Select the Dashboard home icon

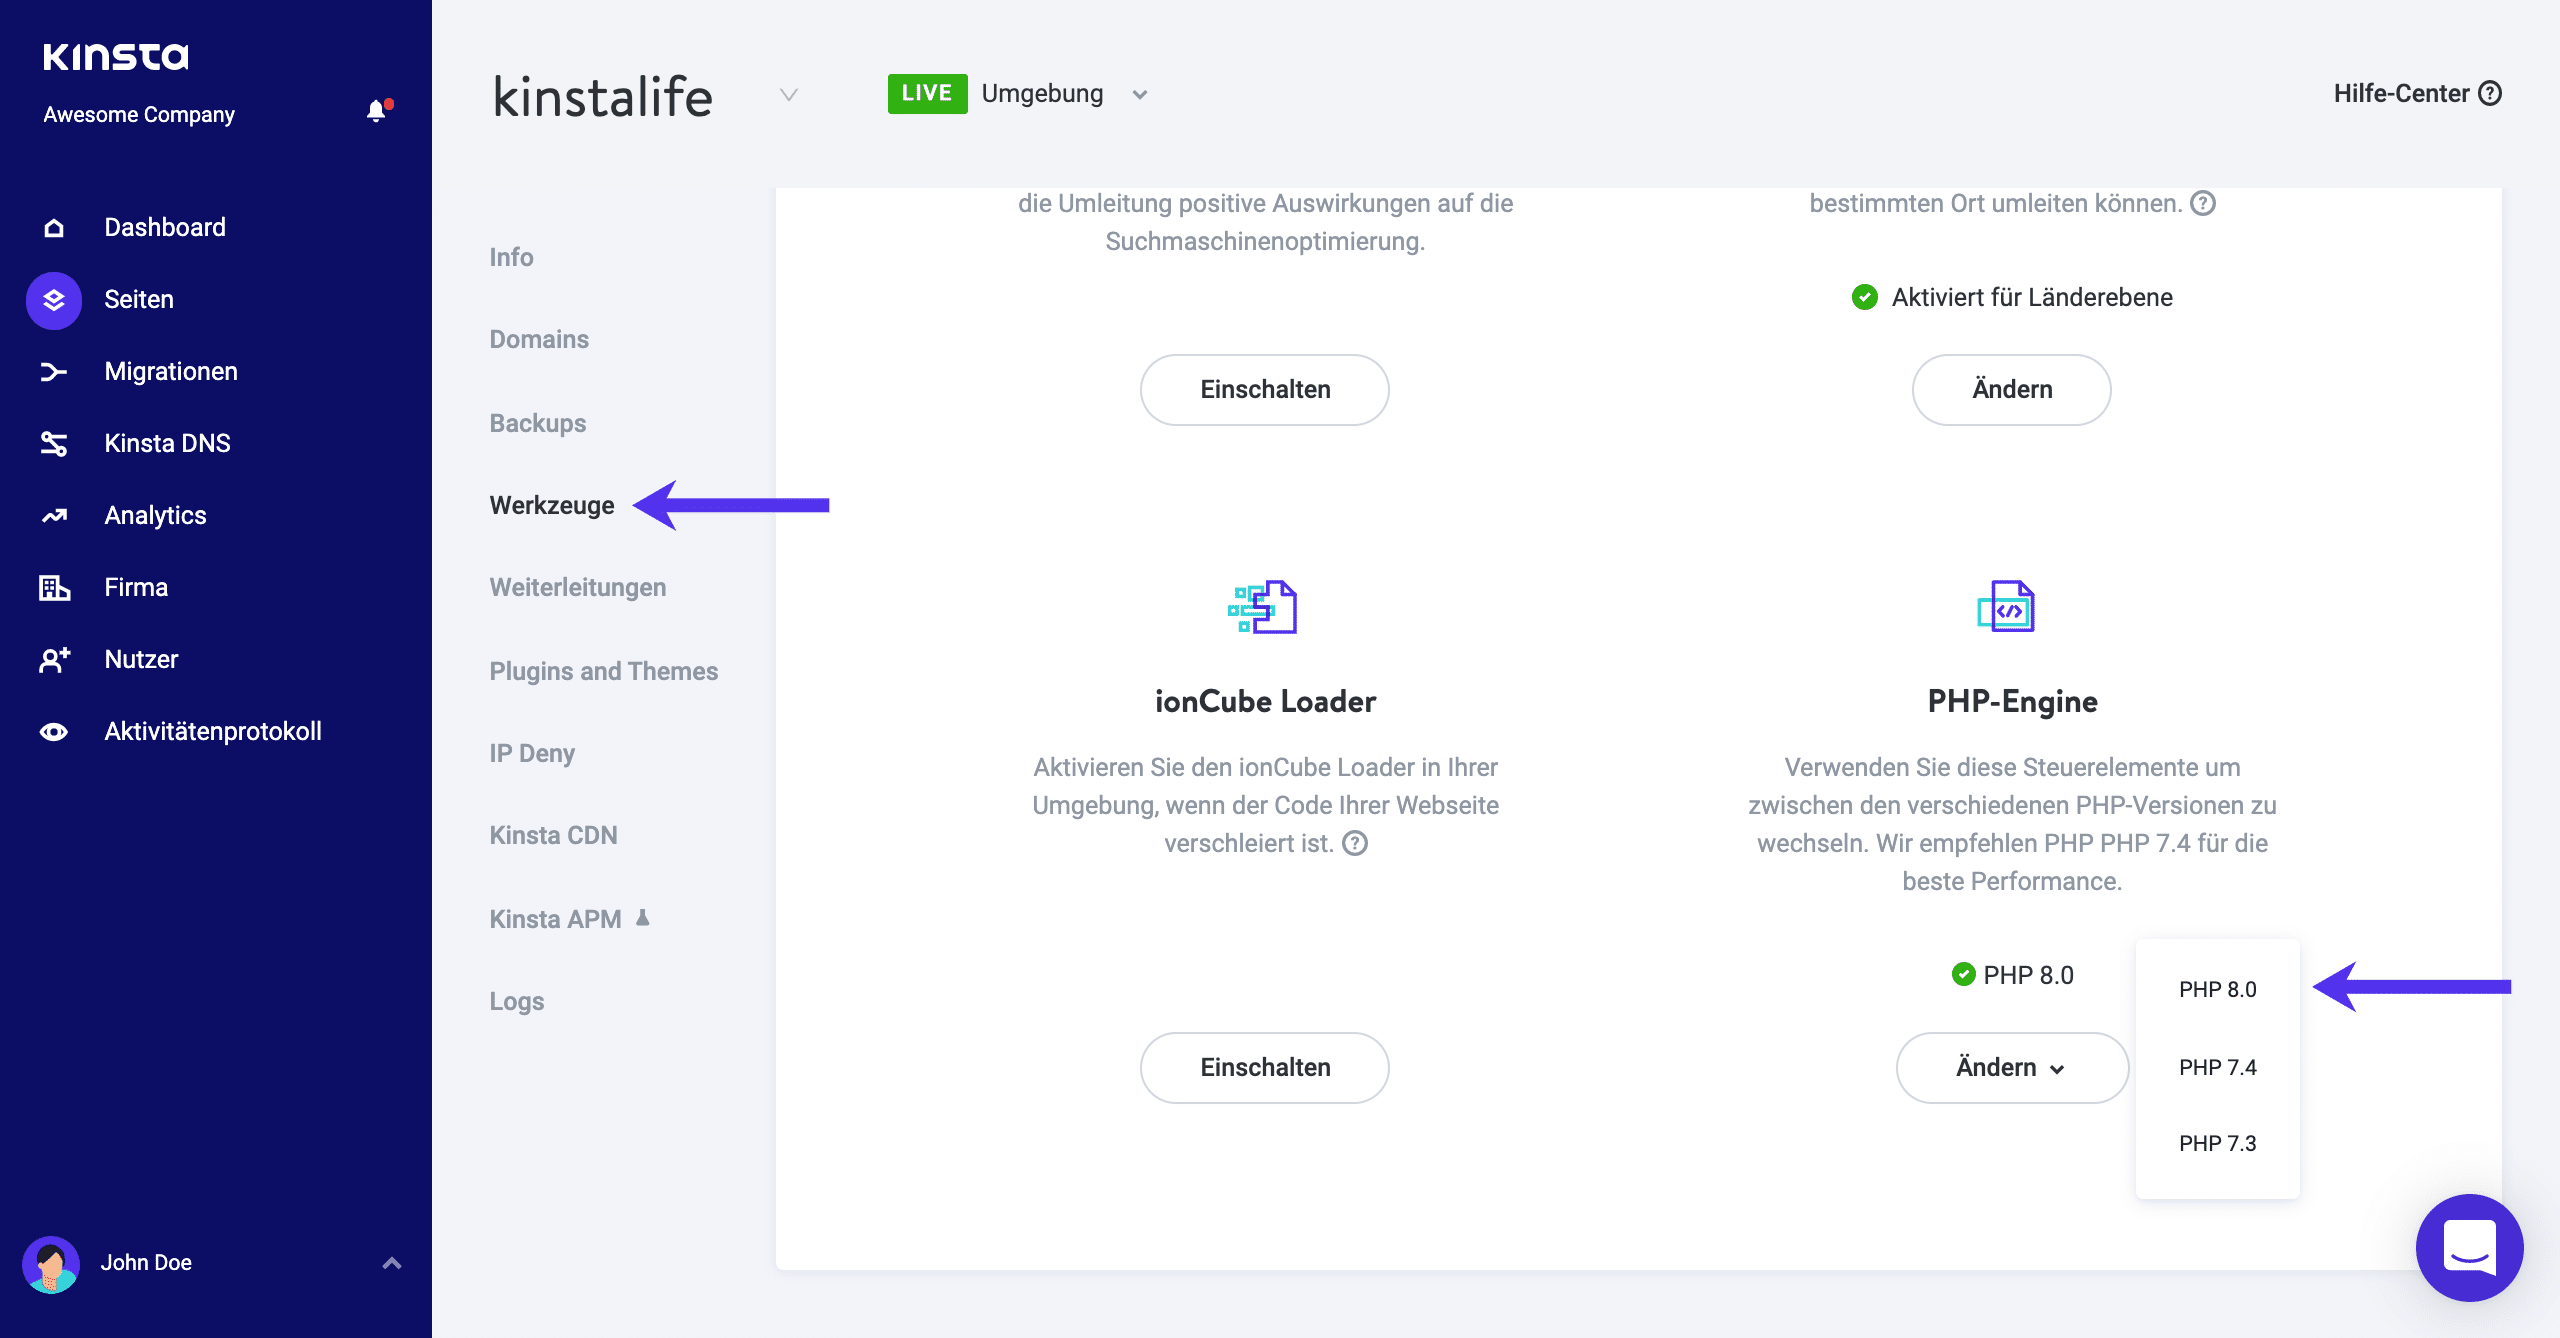[x=52, y=227]
